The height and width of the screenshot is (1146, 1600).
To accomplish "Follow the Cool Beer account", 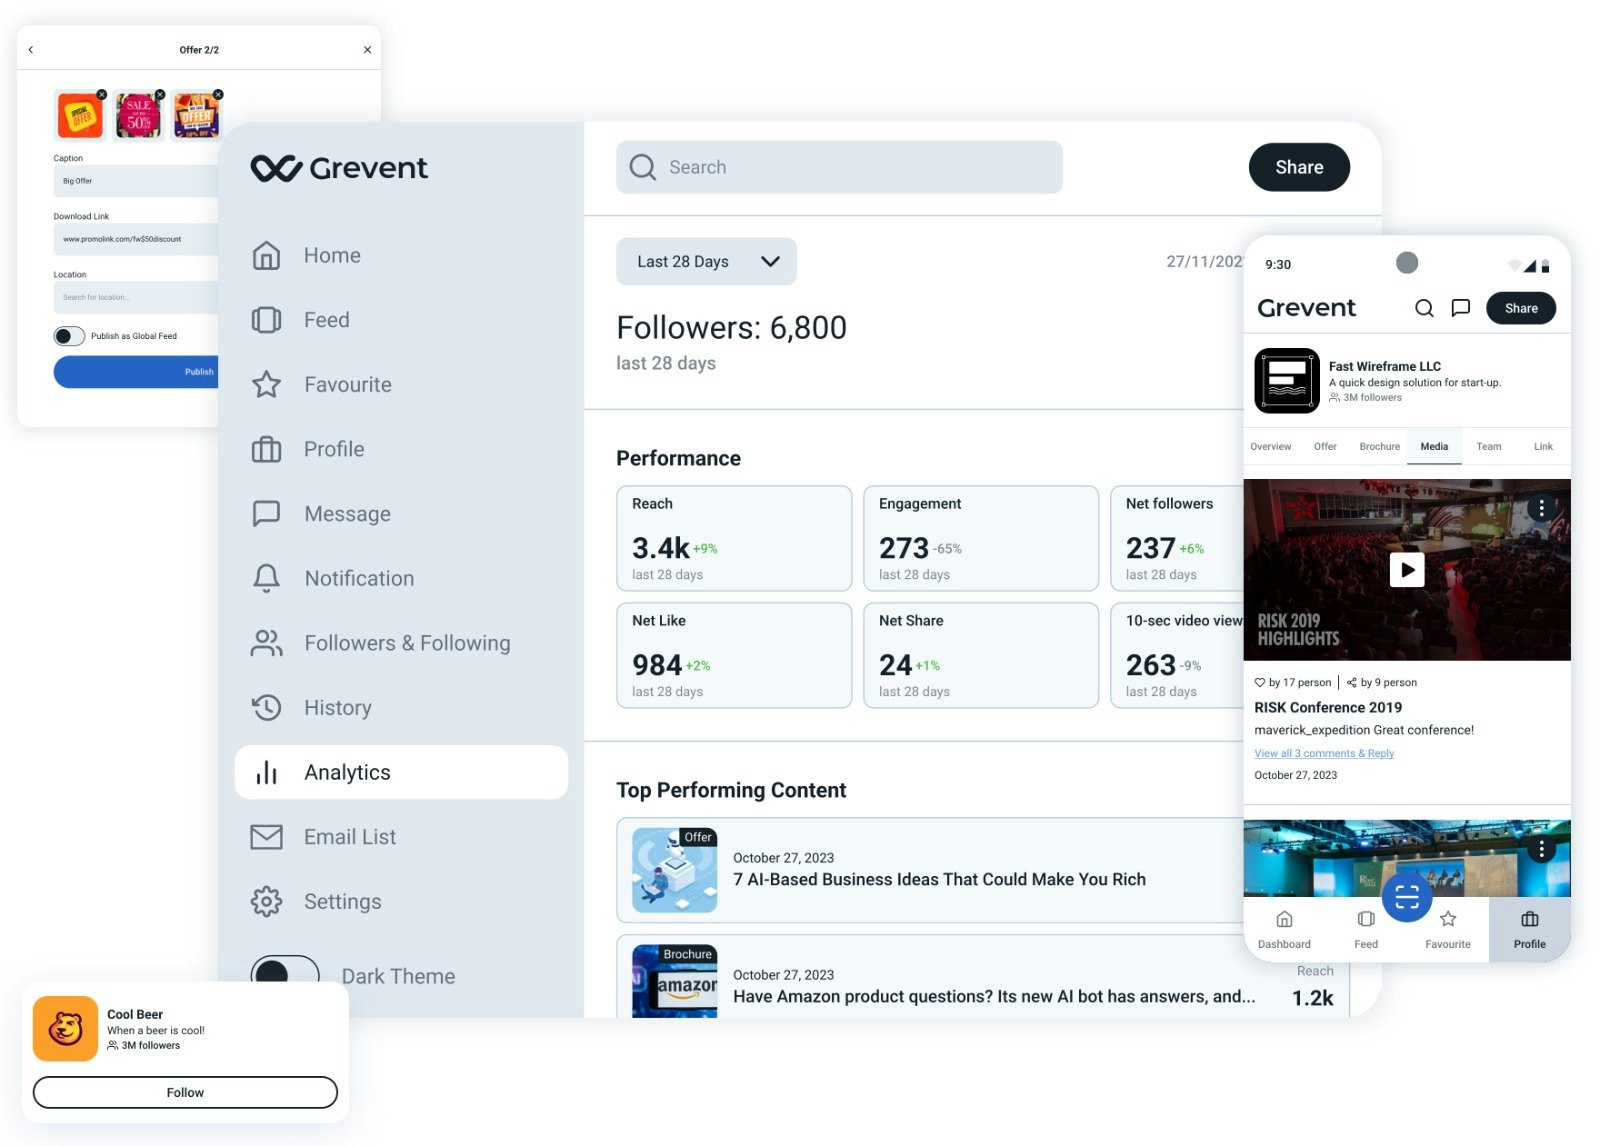I will click(185, 1093).
